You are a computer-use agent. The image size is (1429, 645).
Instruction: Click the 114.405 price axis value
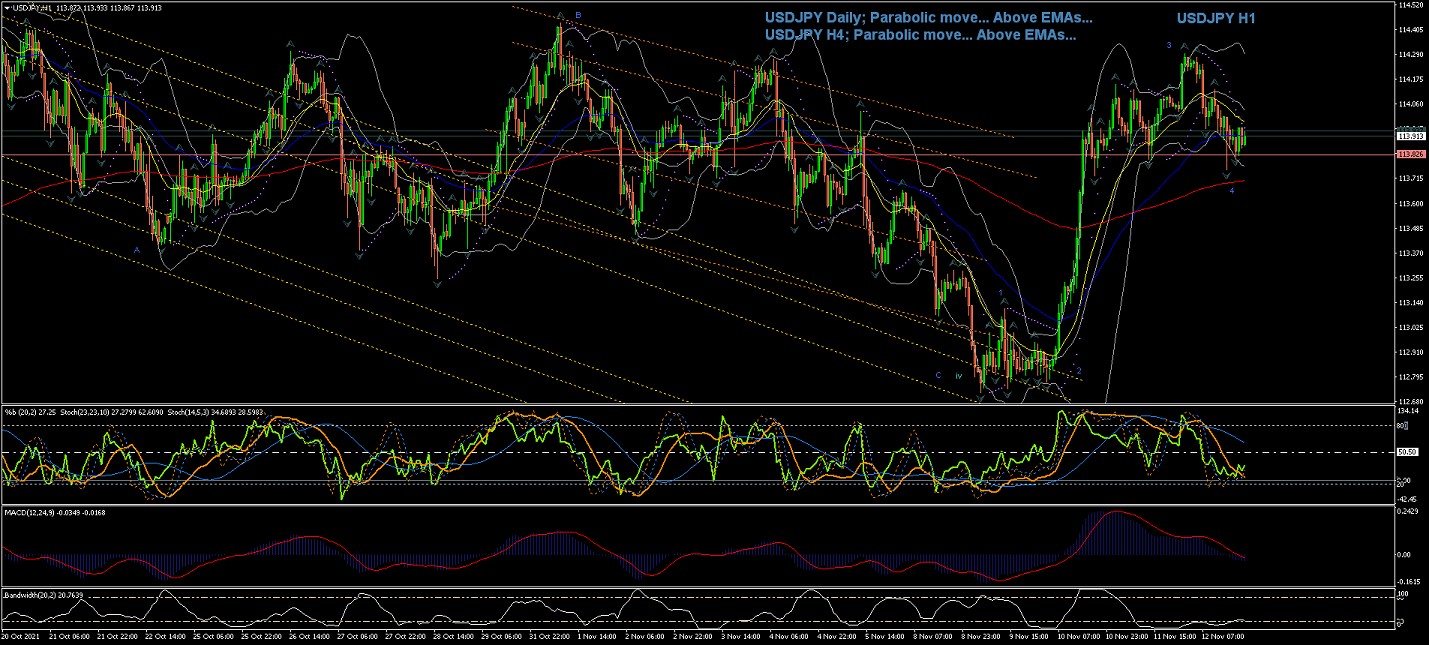click(1411, 29)
